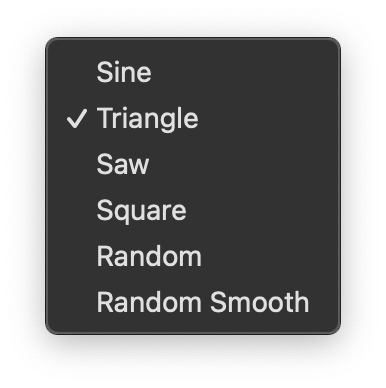Select the Sine waveform option
This screenshot has width=386, height=388.
[193, 72]
